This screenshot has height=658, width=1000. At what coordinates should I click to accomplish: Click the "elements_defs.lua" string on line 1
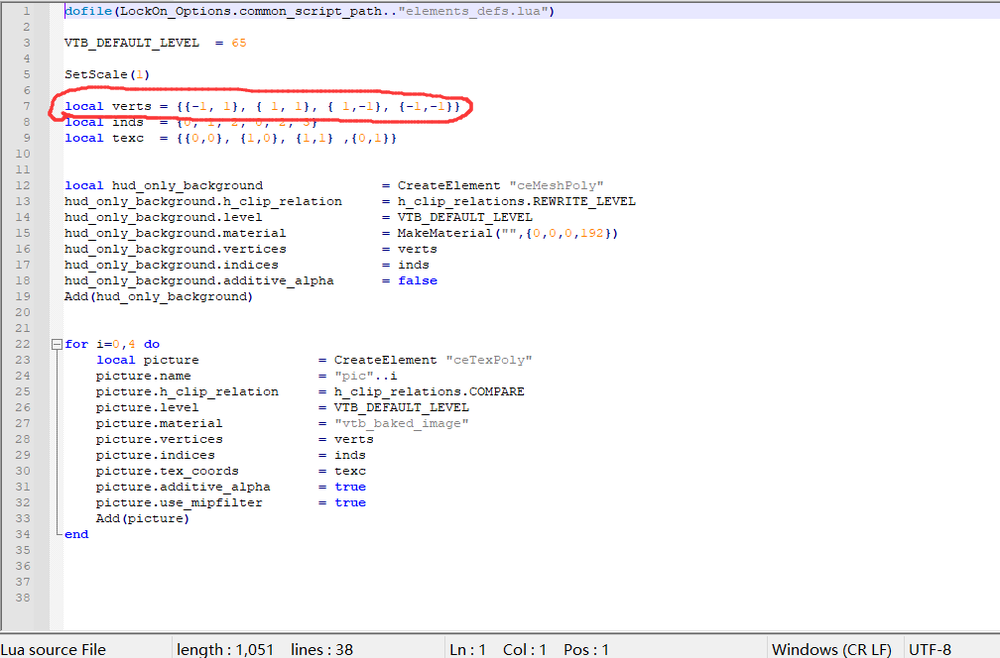click(473, 11)
